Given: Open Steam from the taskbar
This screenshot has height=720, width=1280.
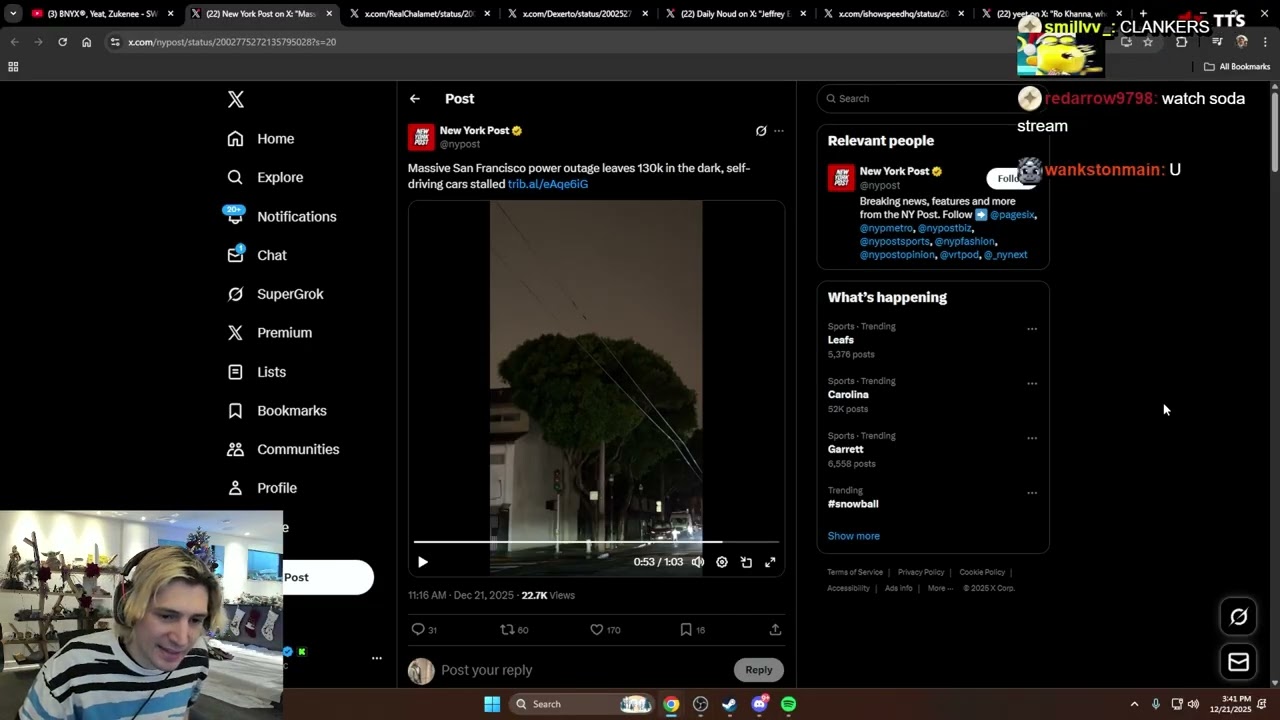Looking at the screenshot, I should click(x=730, y=704).
